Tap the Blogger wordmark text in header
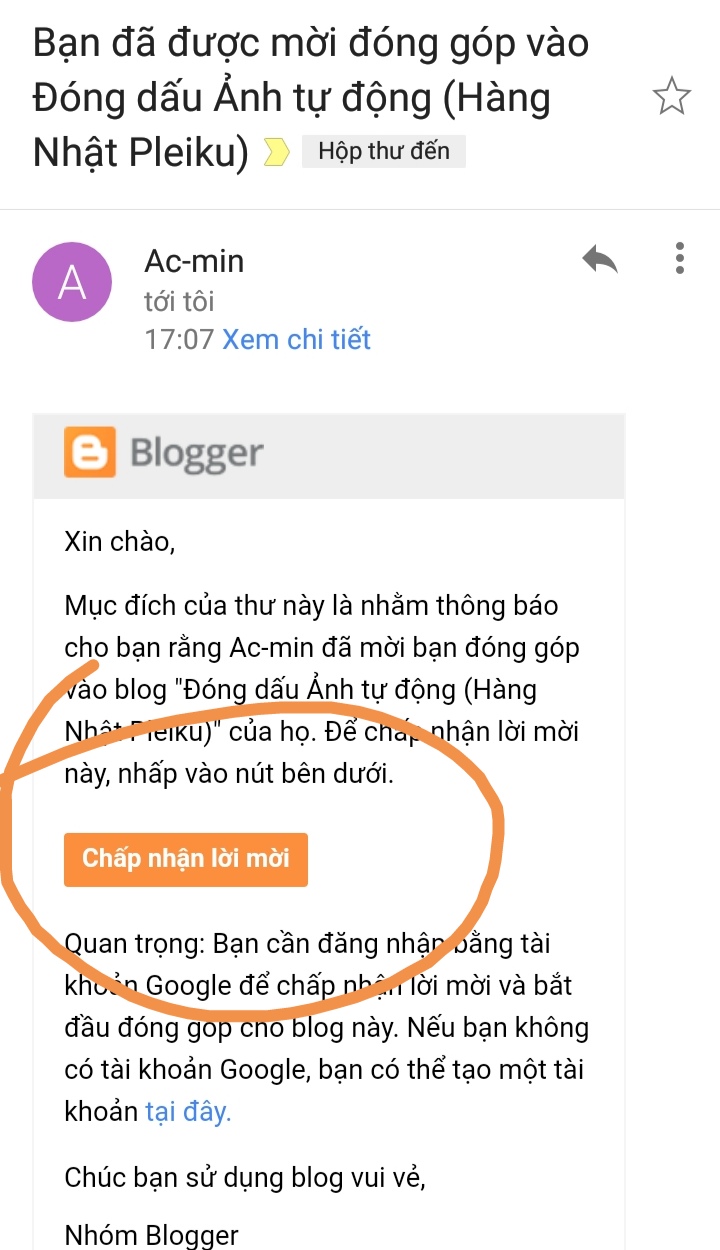 (197, 453)
